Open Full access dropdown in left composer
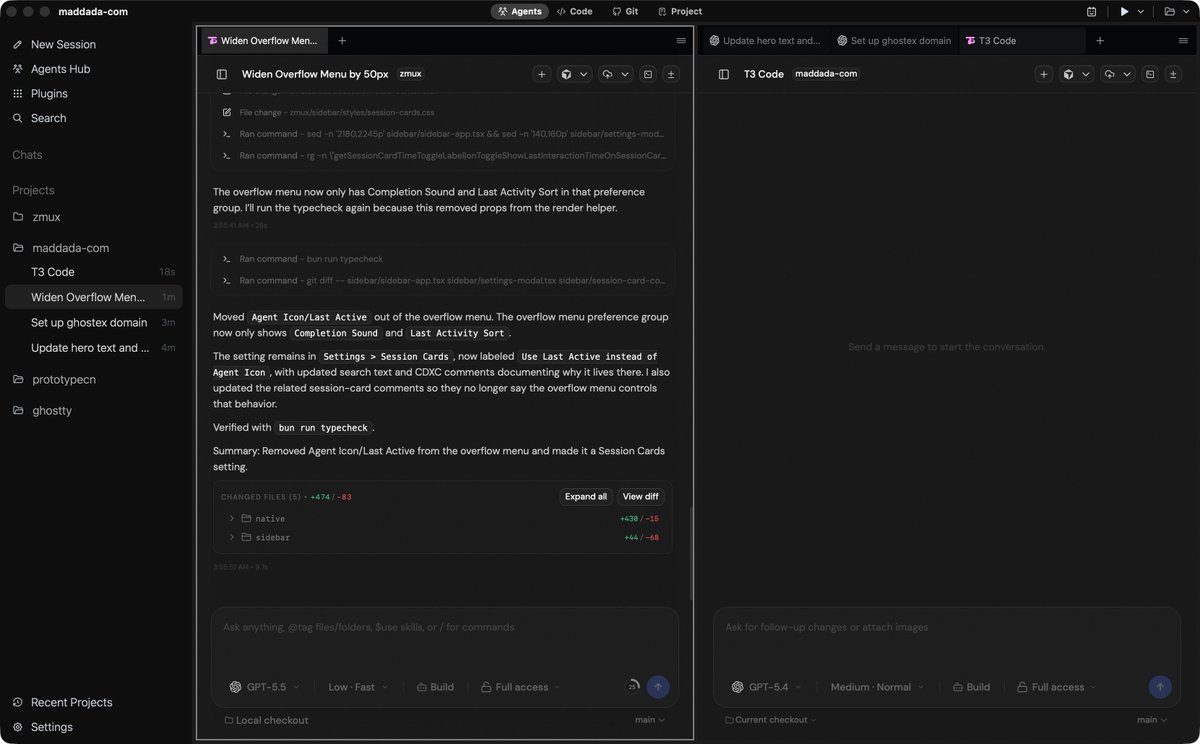Screen dimensions: 1200x744 click(520, 687)
